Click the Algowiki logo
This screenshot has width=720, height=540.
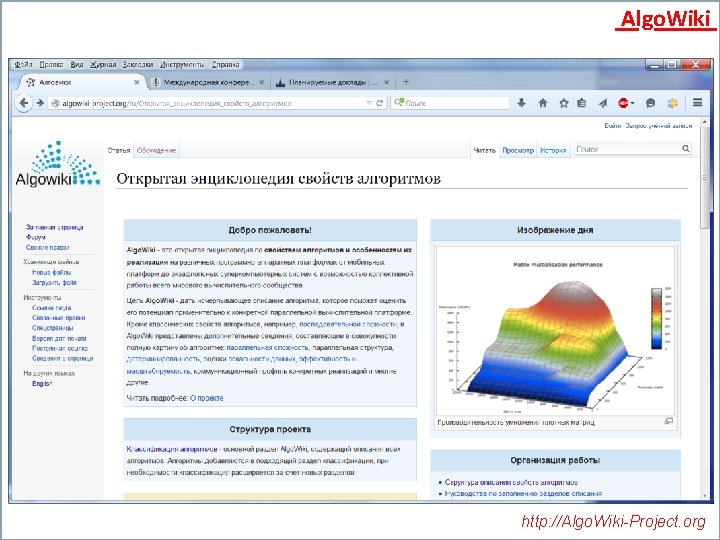point(58,164)
